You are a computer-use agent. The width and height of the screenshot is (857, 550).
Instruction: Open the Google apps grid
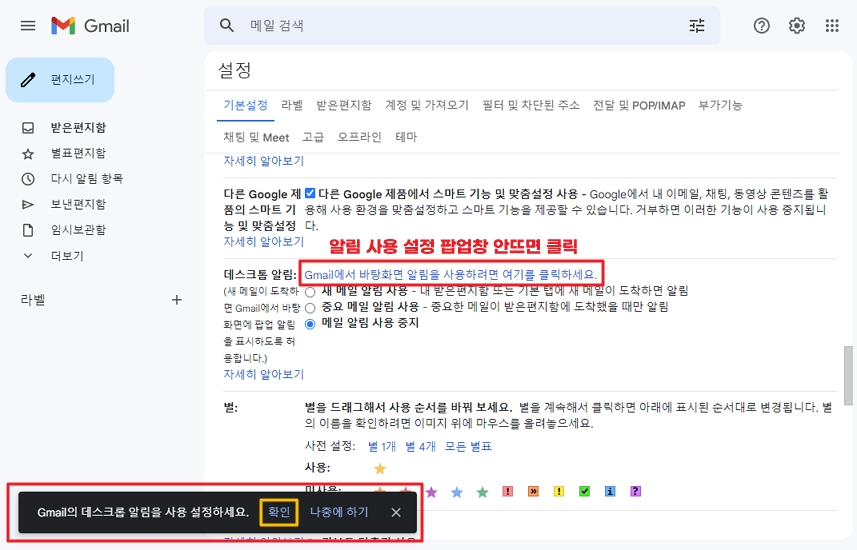click(x=832, y=26)
